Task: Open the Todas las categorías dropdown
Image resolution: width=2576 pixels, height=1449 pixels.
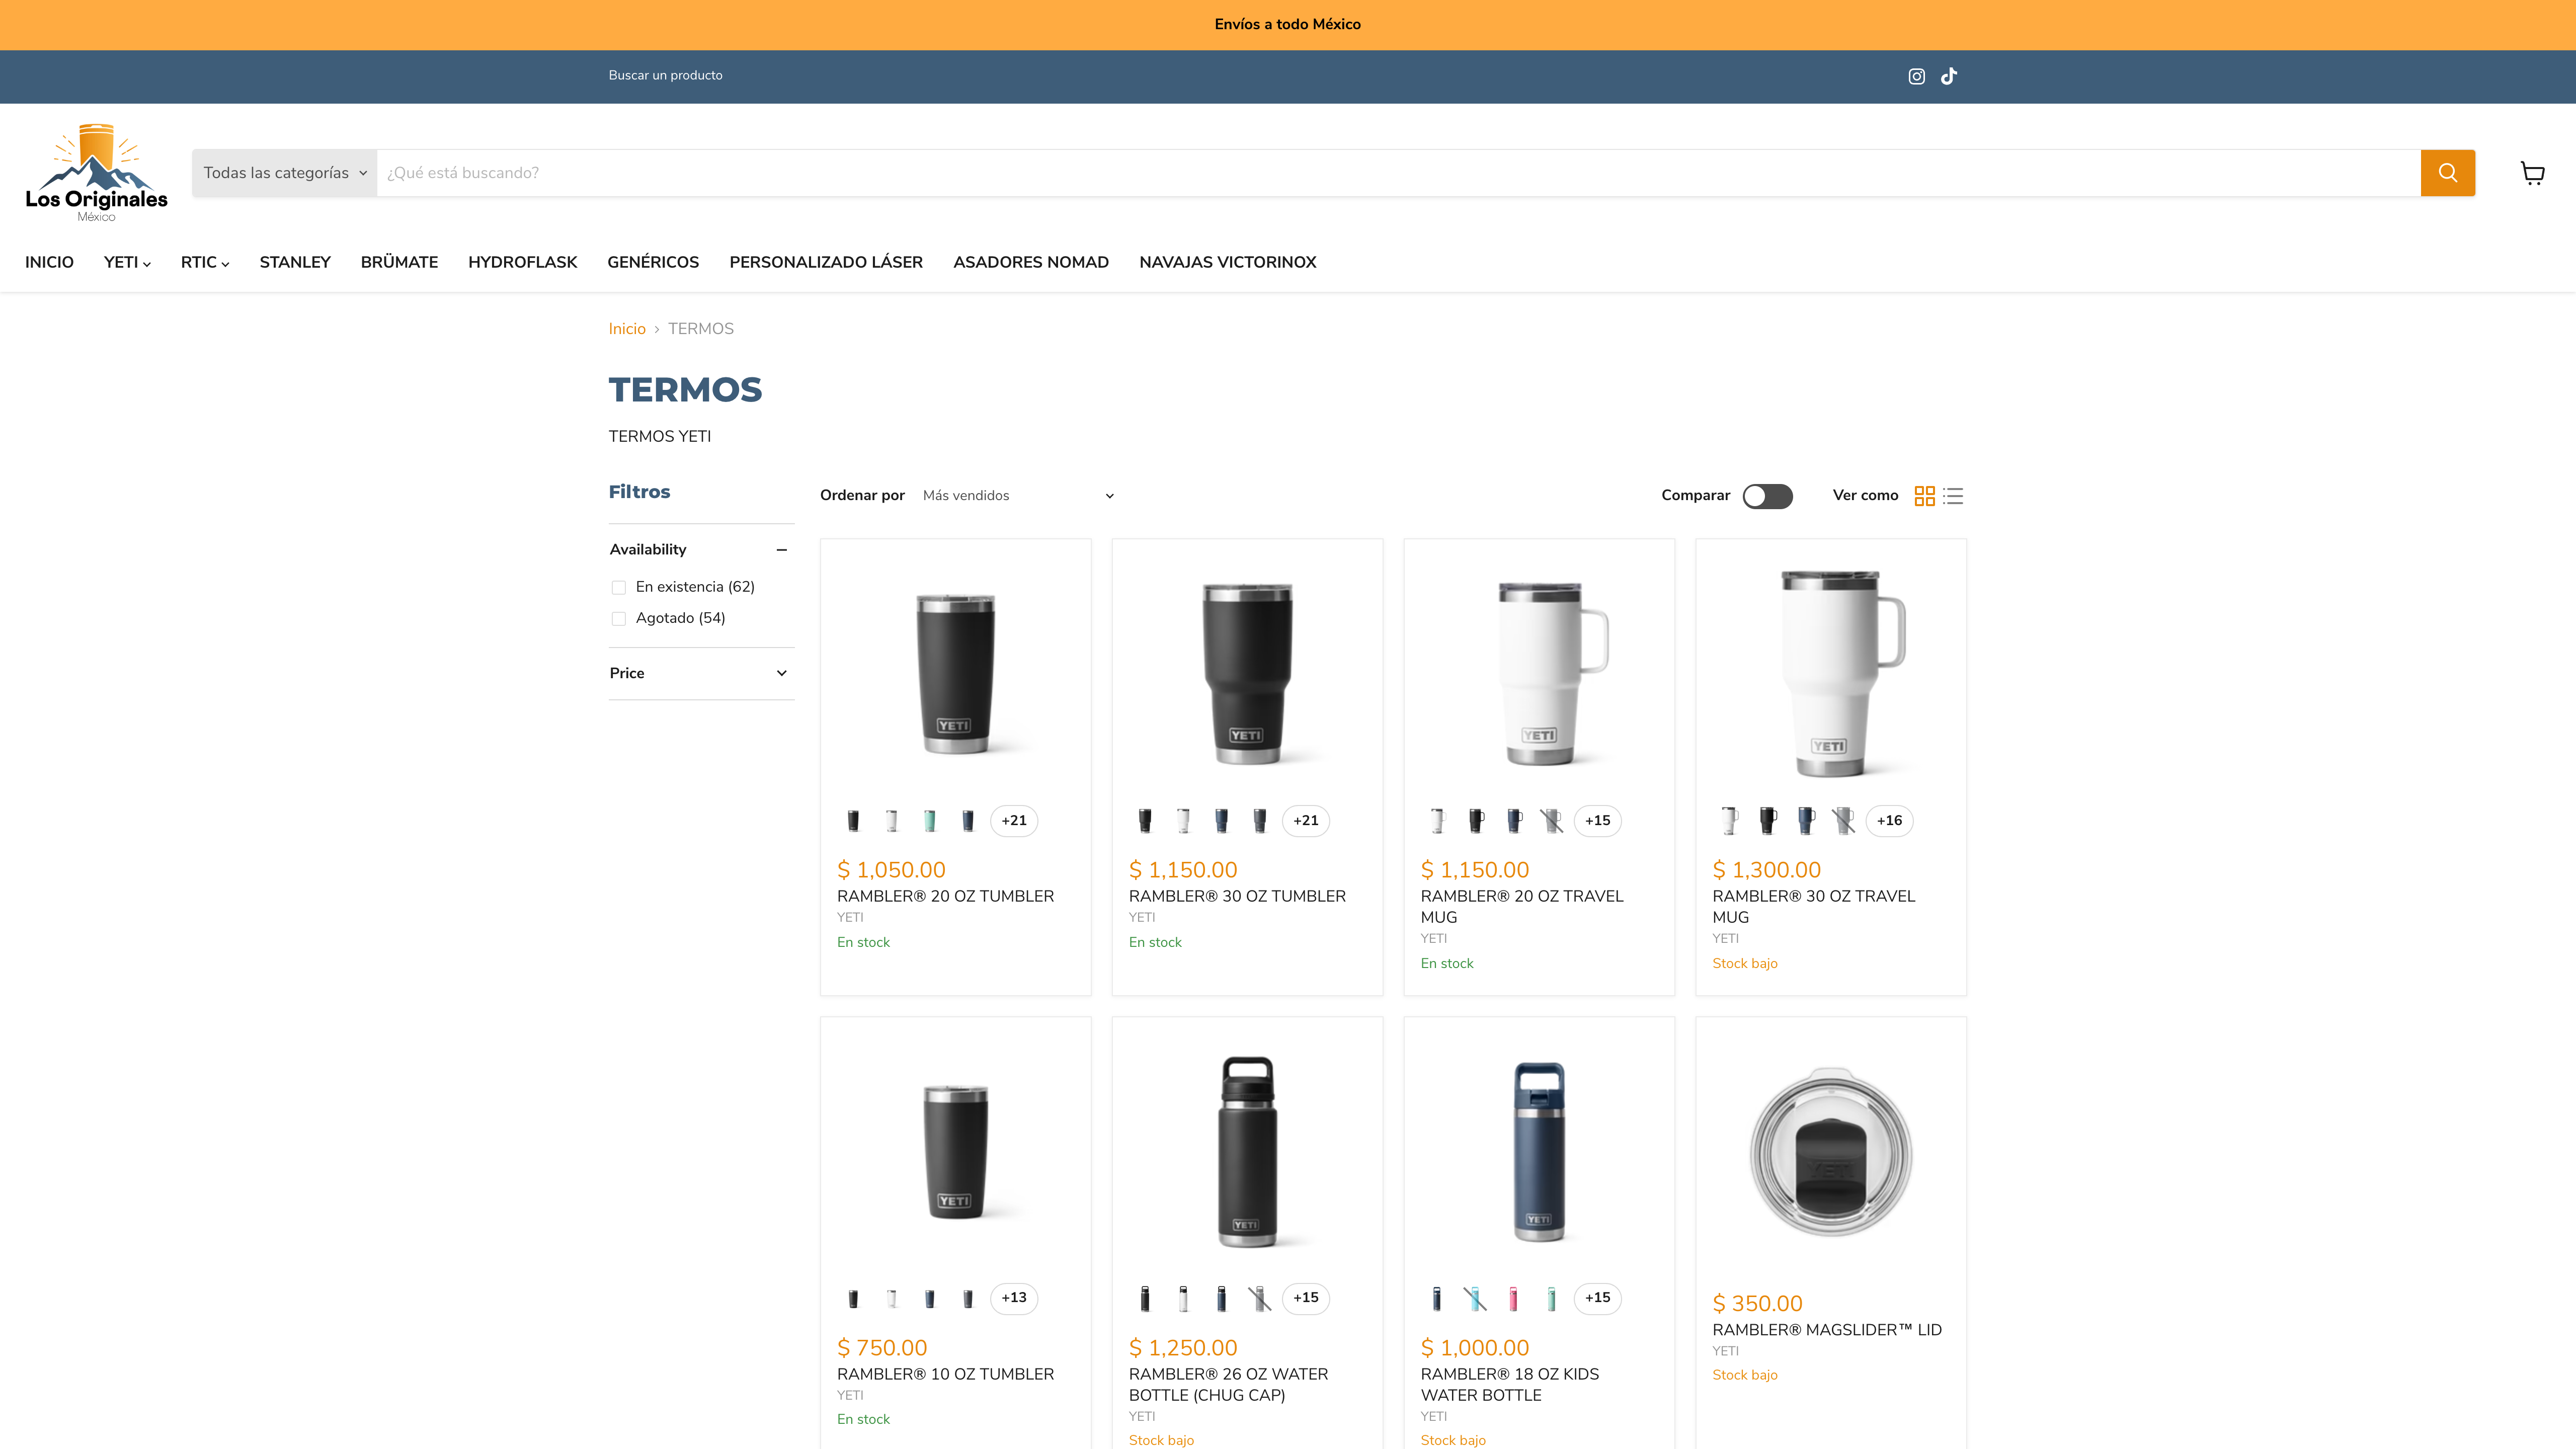Action: point(285,173)
